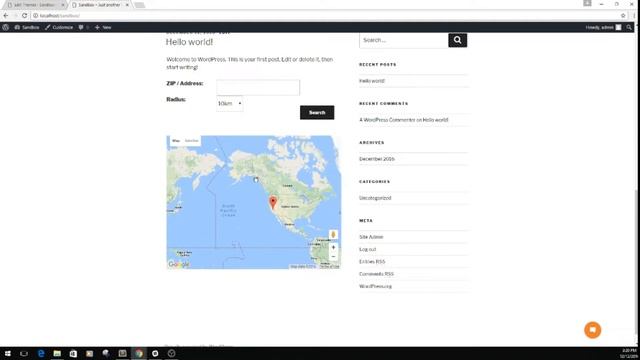The height and width of the screenshot is (360, 640).
Task: Focus the localhost/sandbox address bar
Action: pyautogui.click(x=327, y=16)
